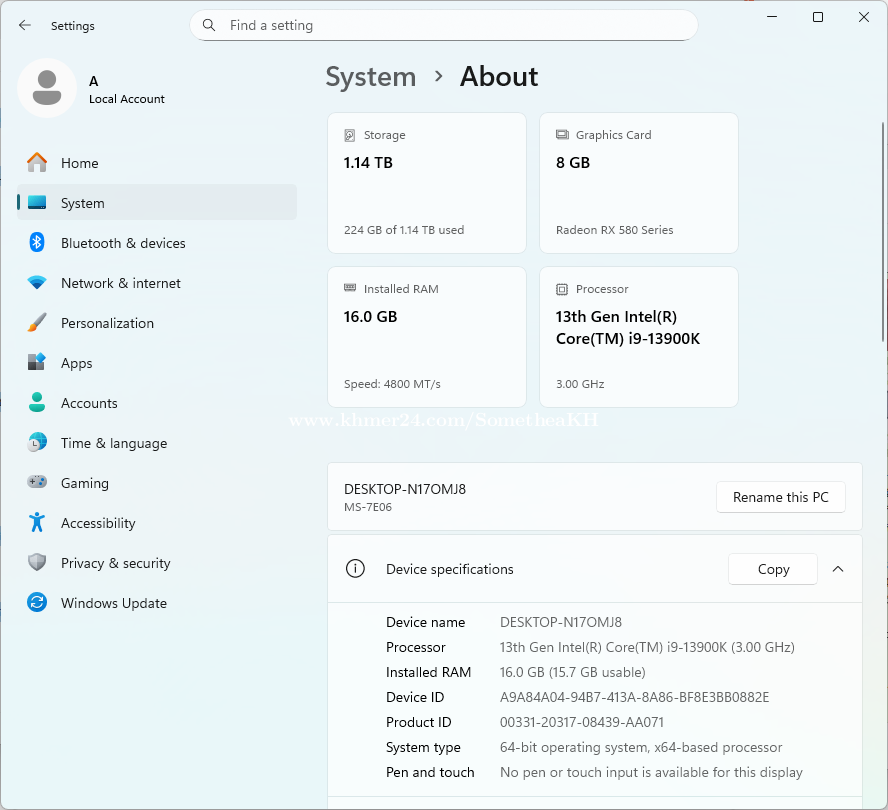Open Bluetooth & devices settings
The width and height of the screenshot is (888, 810).
122,243
